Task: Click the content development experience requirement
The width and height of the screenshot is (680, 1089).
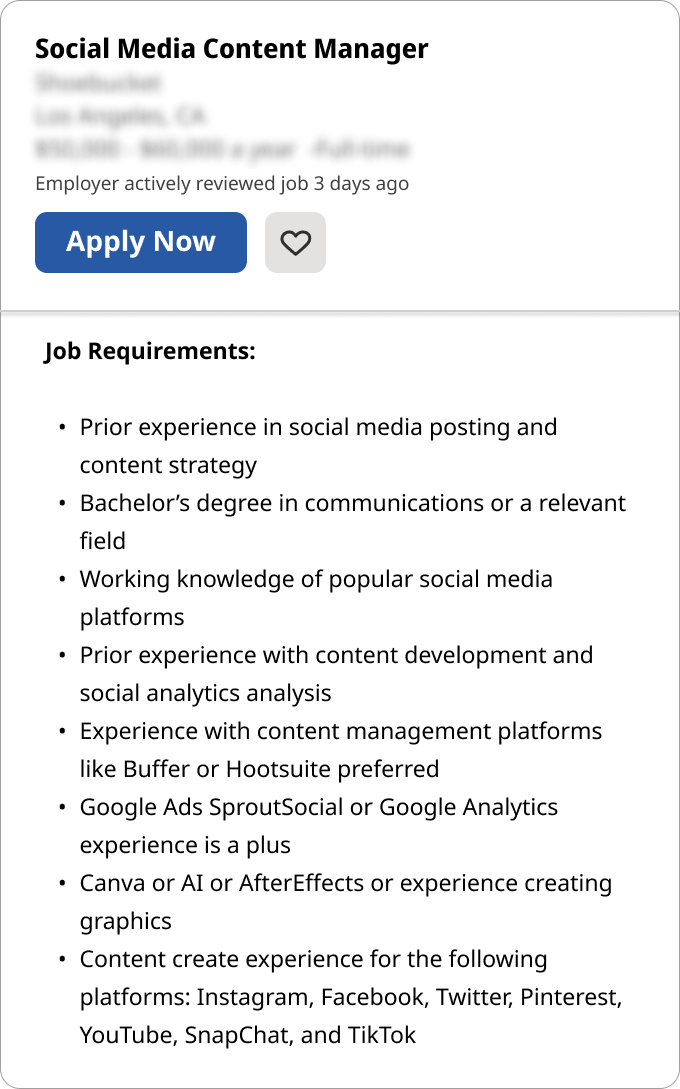Action: coord(336,656)
